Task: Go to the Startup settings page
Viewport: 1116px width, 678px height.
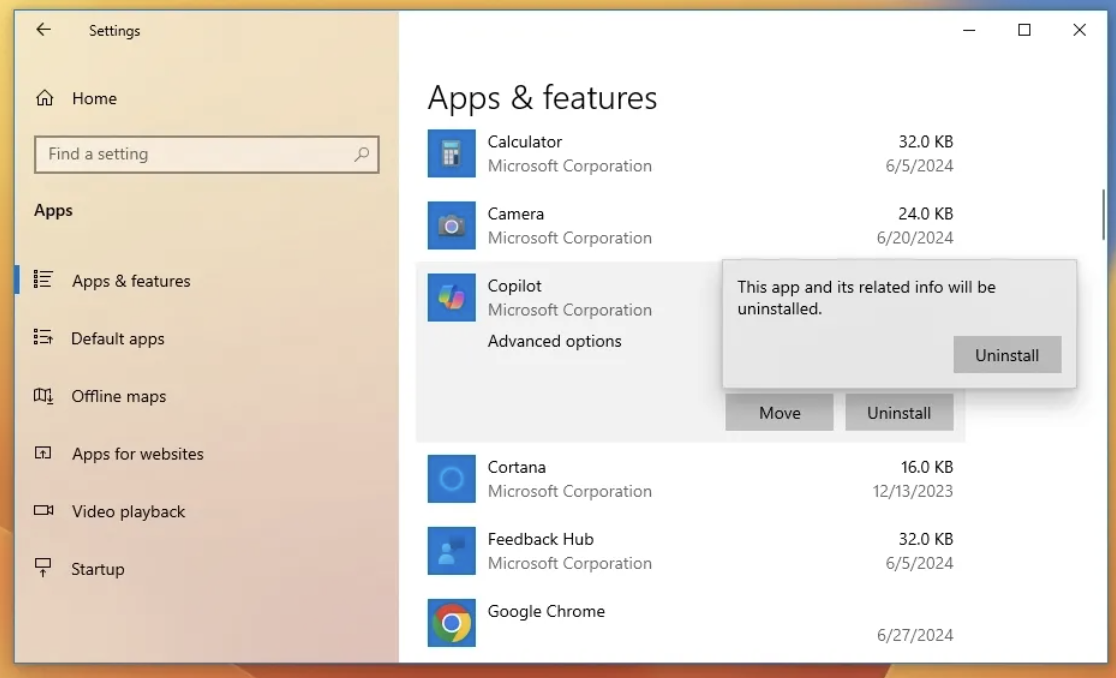Action: 97,569
